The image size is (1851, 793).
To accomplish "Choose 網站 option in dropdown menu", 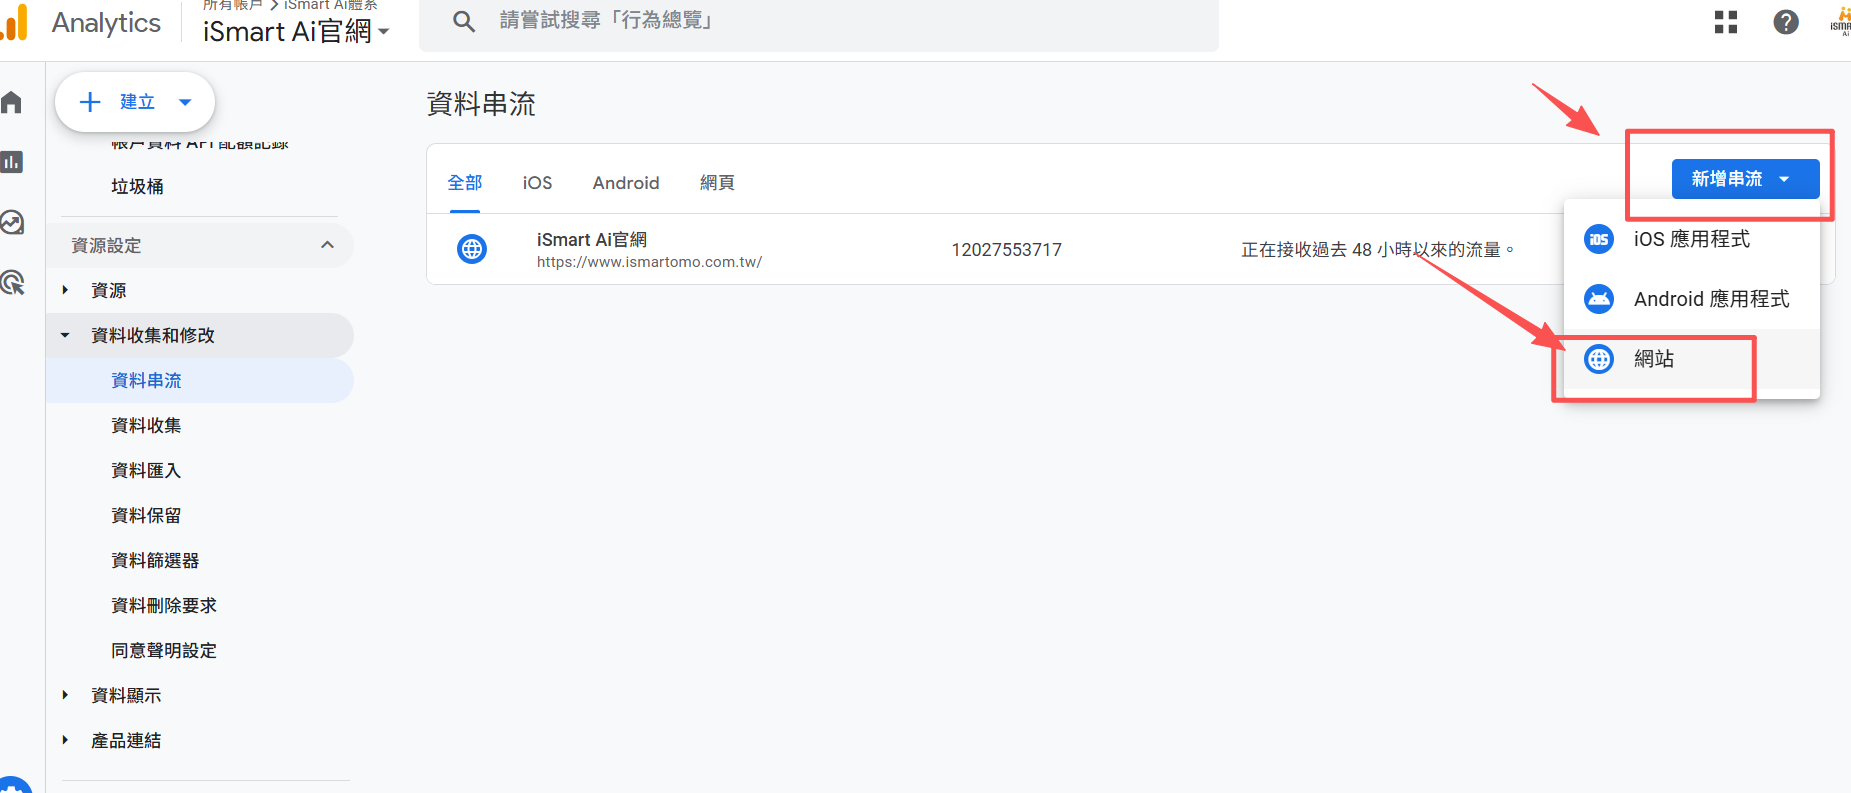I will pyautogui.click(x=1653, y=359).
